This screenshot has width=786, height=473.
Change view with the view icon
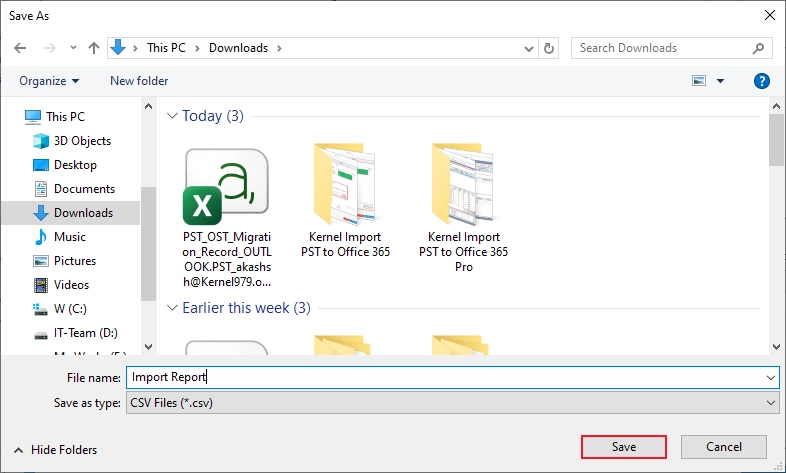(699, 81)
